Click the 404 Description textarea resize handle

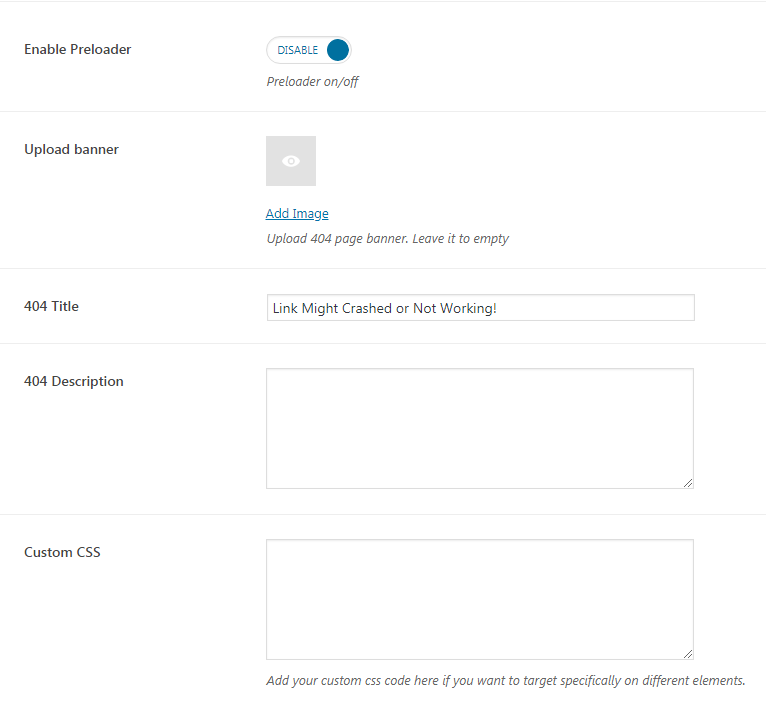pos(688,483)
